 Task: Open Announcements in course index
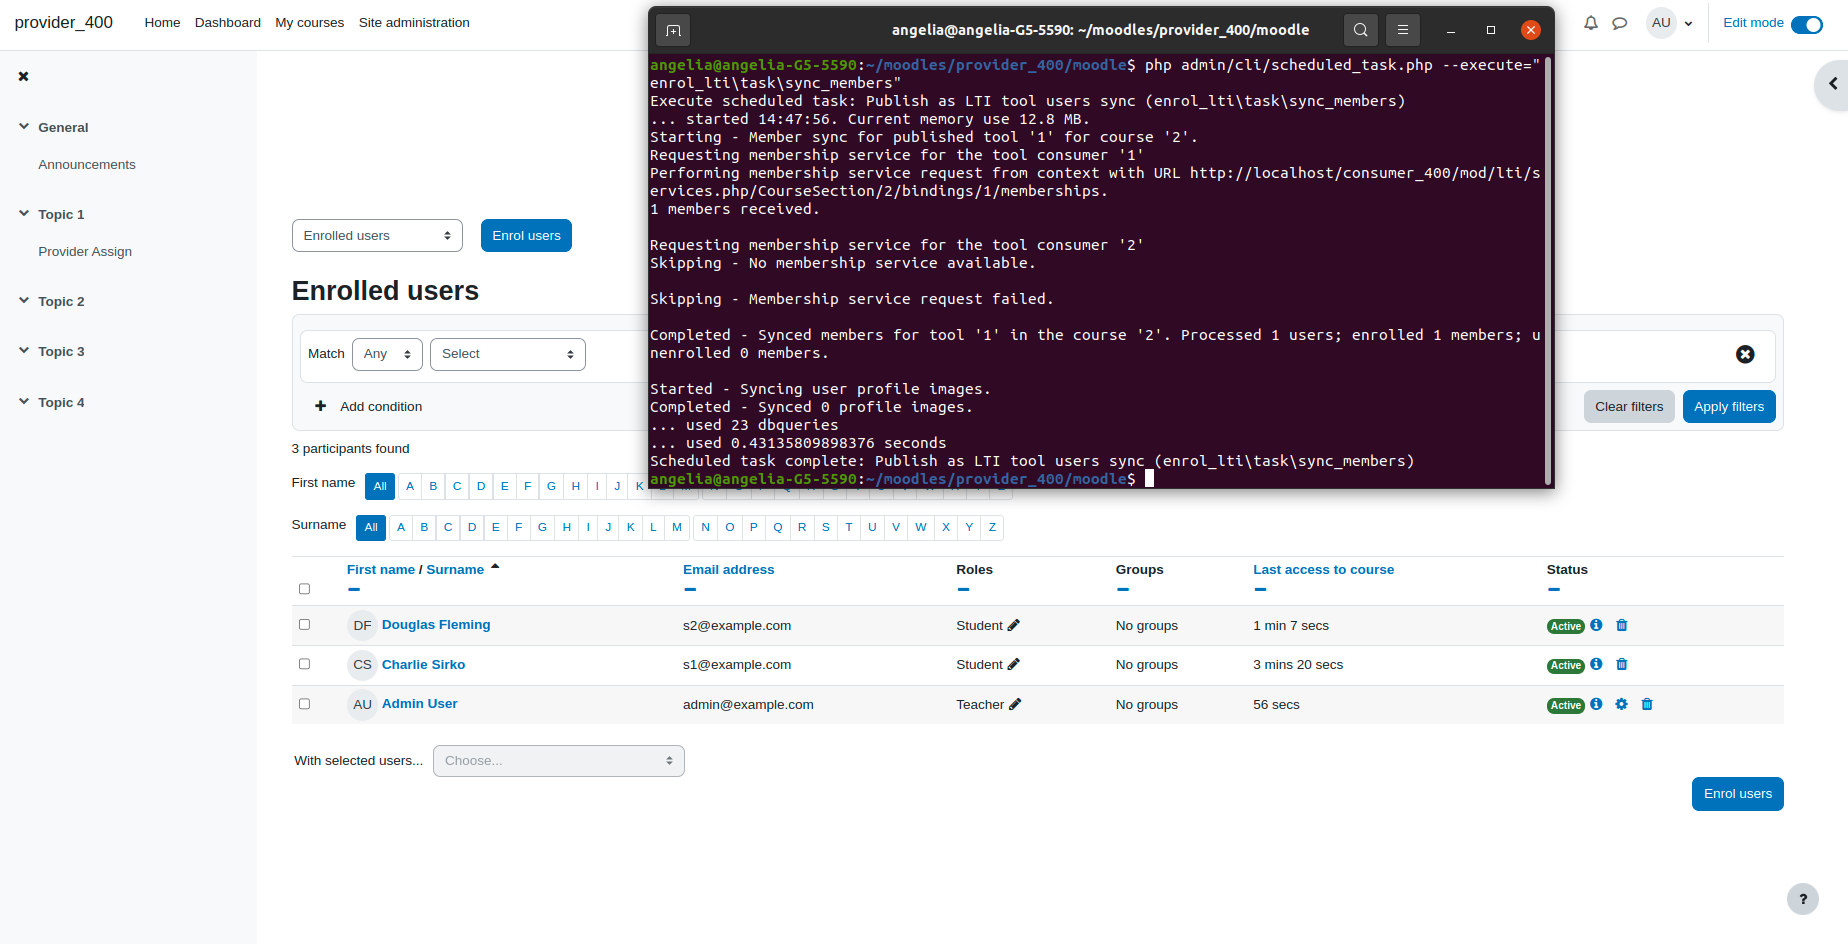click(87, 165)
